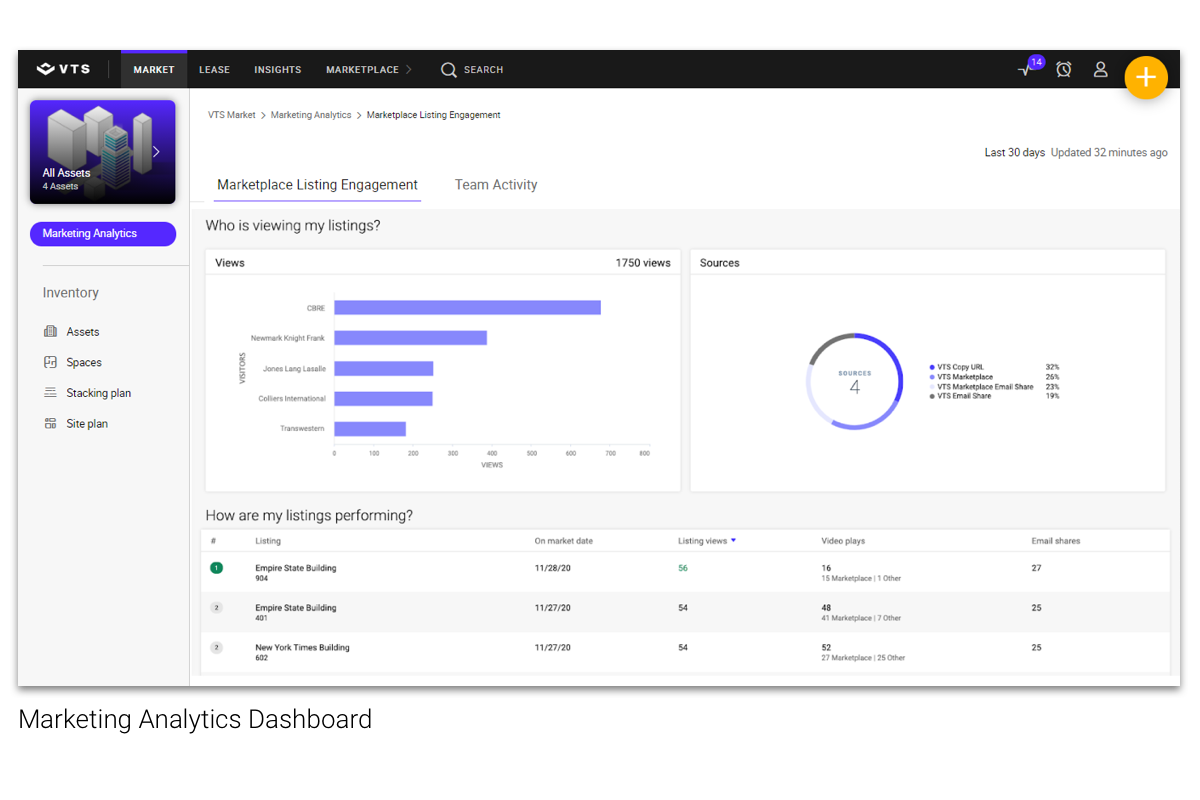Image resolution: width=1200 pixels, height=800 pixels.
Task: Click the Sources panel title
Action: tap(720, 263)
